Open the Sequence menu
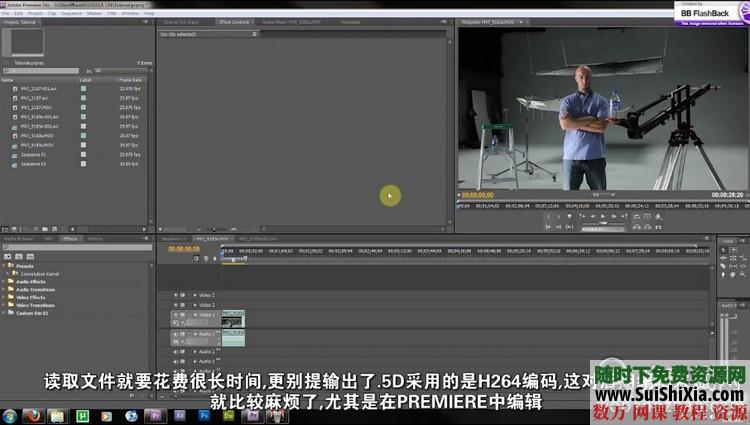This screenshot has height=425, width=750. coord(72,13)
